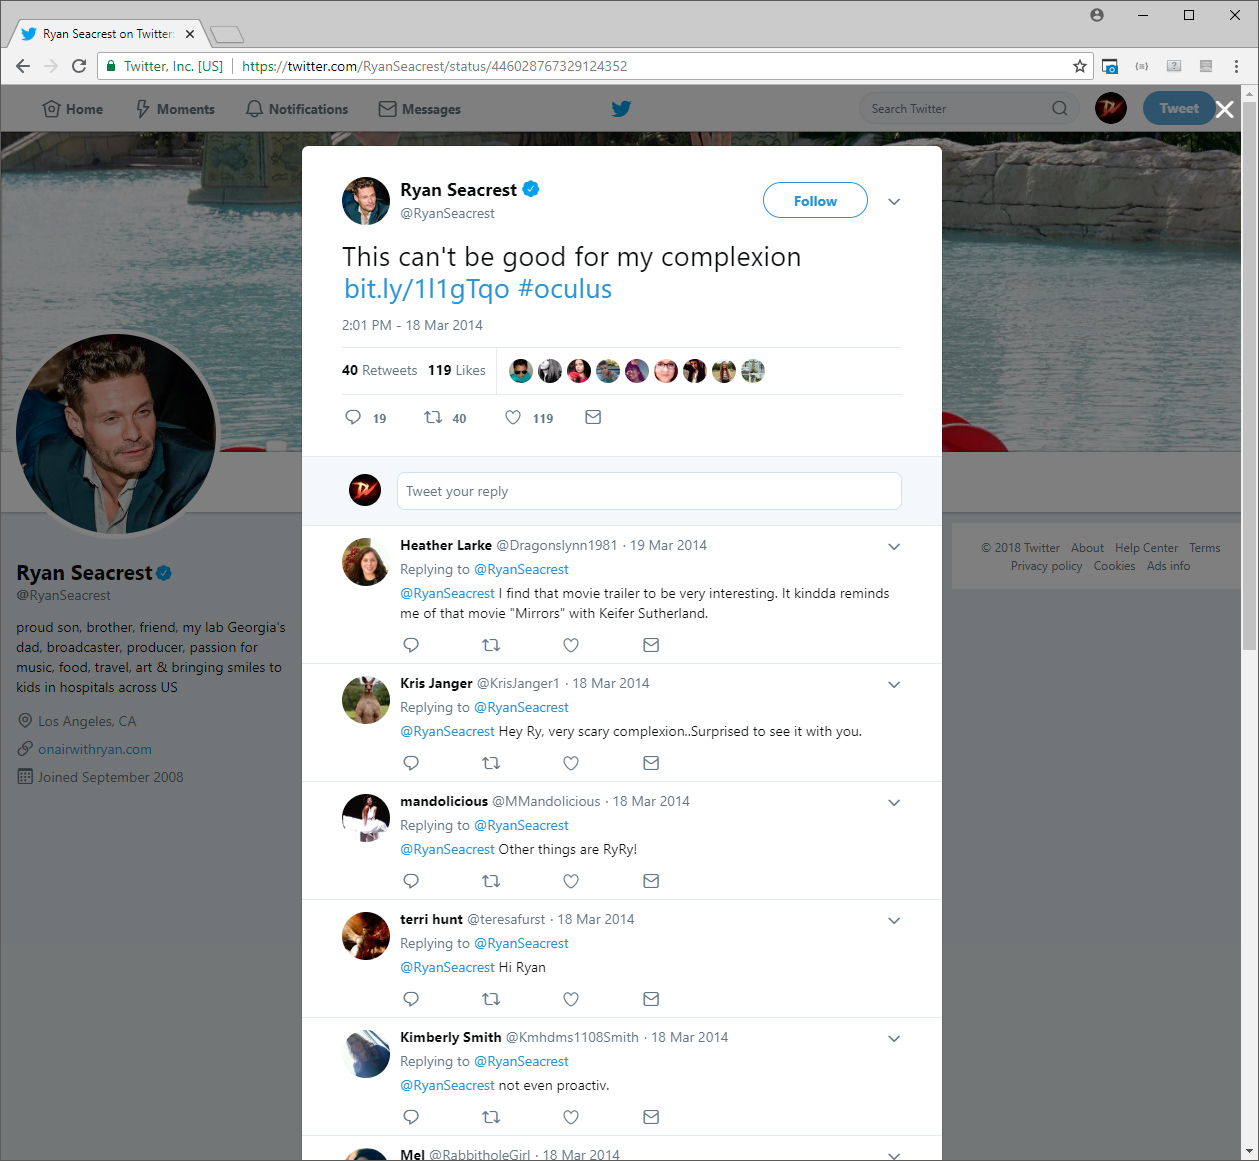Viewport: 1259px width, 1161px height.
Task: Retweet Ryan Seacrest's main tweet
Action: [433, 417]
